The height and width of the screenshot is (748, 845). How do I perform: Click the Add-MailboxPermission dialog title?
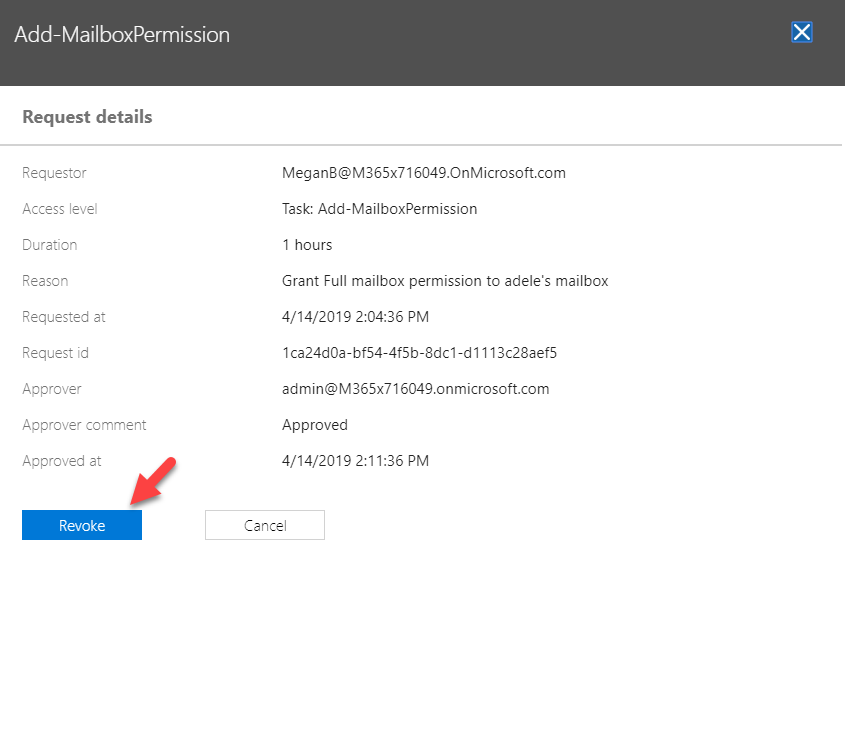(x=122, y=34)
